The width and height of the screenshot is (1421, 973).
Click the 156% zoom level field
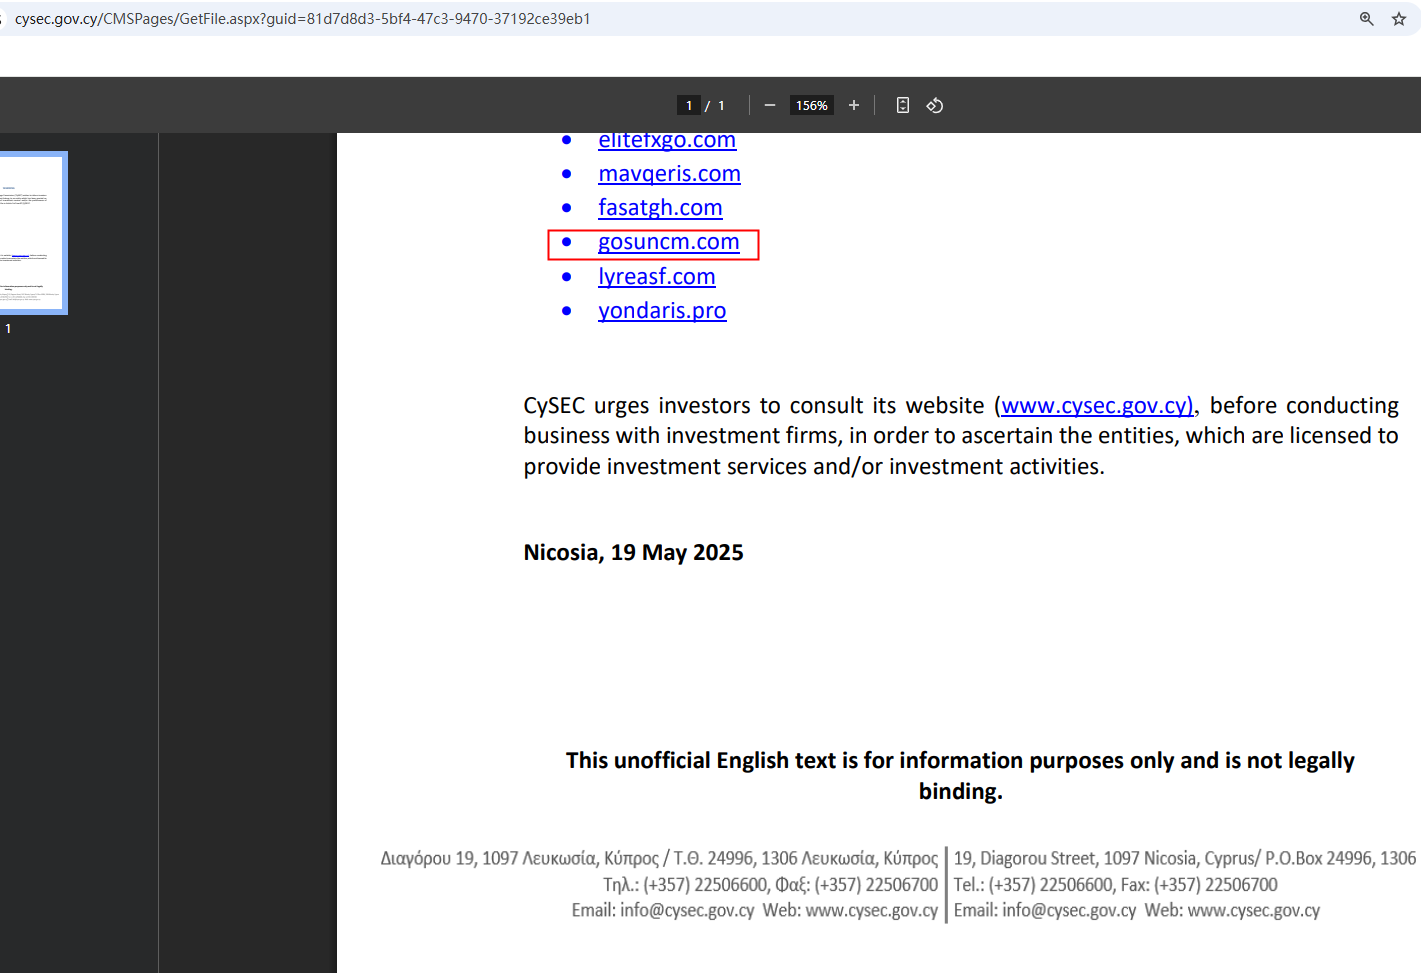pyautogui.click(x=811, y=105)
